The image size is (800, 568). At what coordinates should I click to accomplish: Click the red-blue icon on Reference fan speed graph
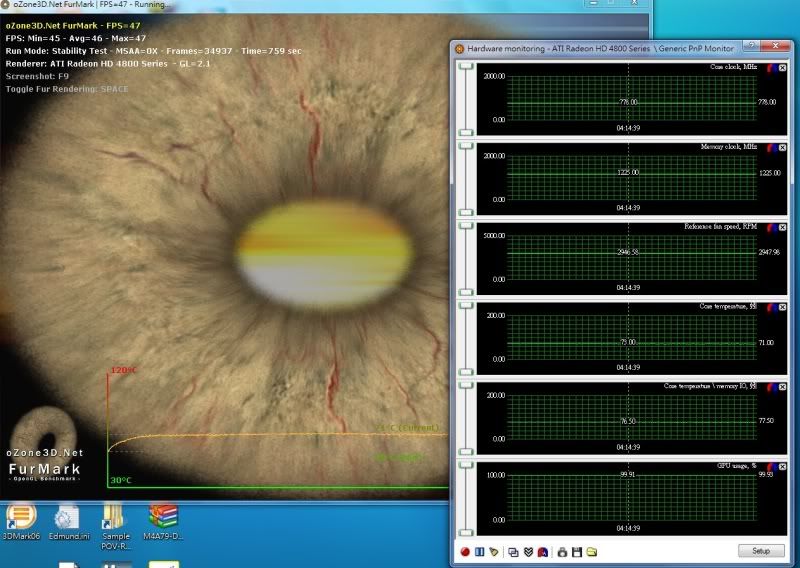[772, 227]
